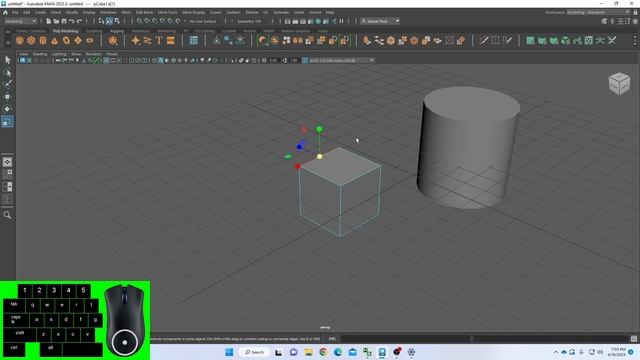
Task: Click the new scene icon in status line
Action: click(x=49, y=21)
